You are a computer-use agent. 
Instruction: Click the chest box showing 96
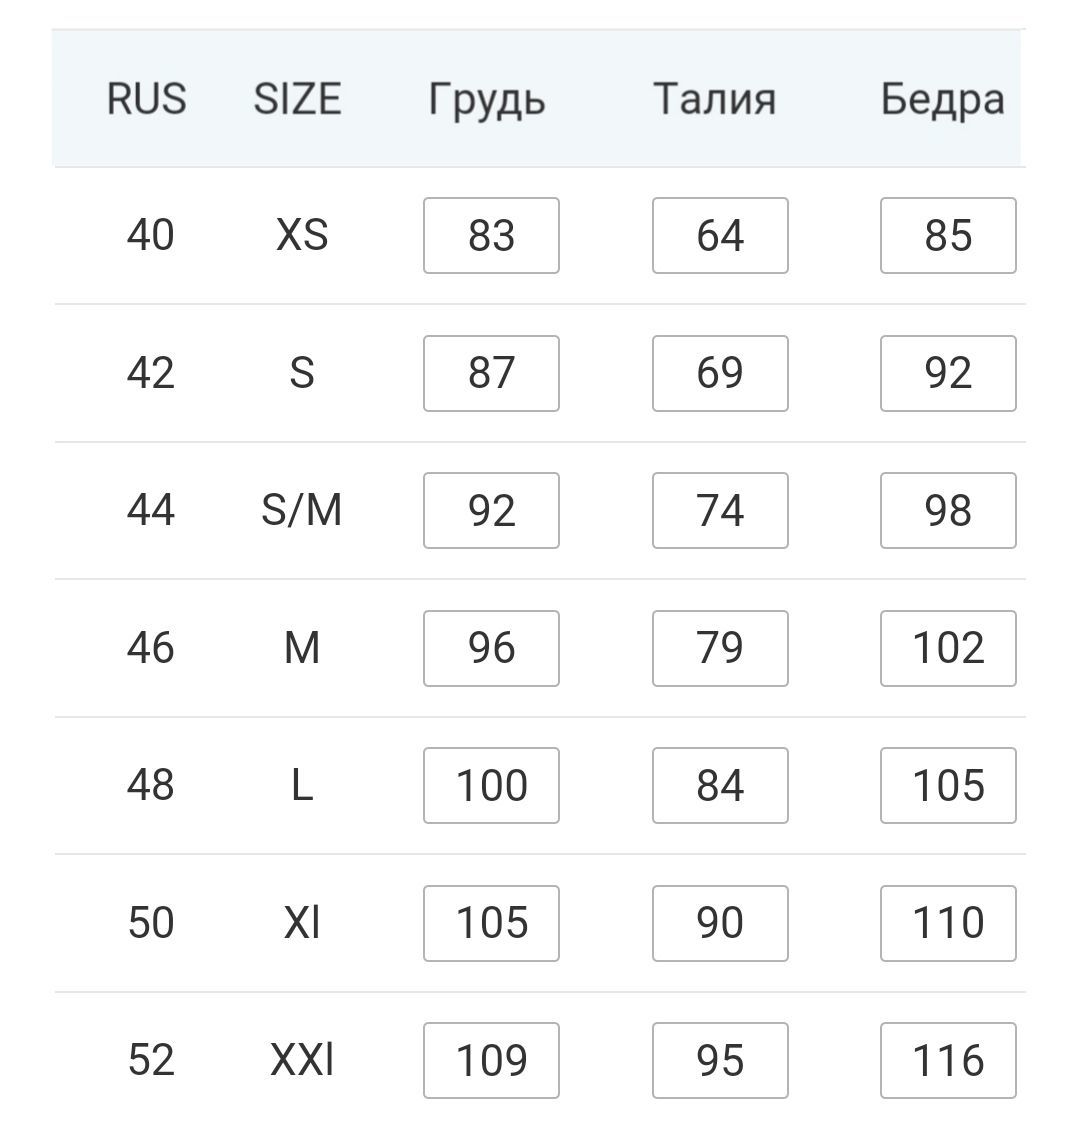[491, 648]
